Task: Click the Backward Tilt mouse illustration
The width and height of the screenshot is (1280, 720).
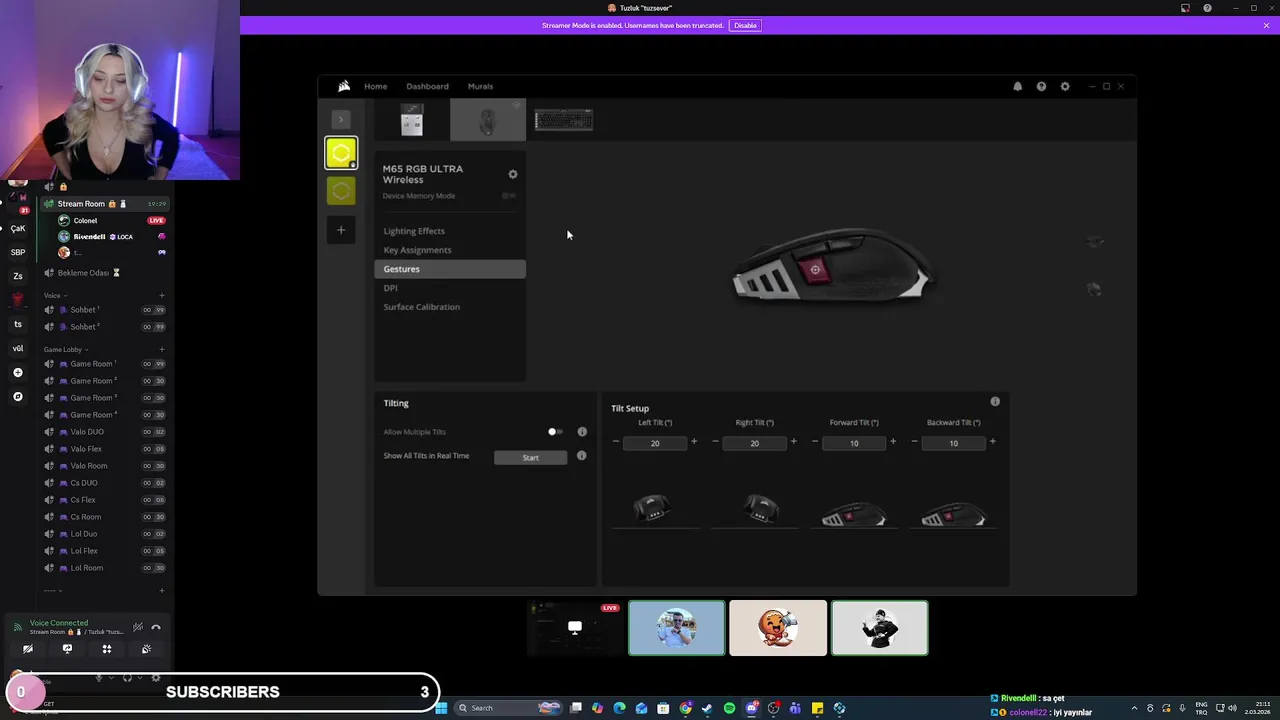Action: [953, 516]
